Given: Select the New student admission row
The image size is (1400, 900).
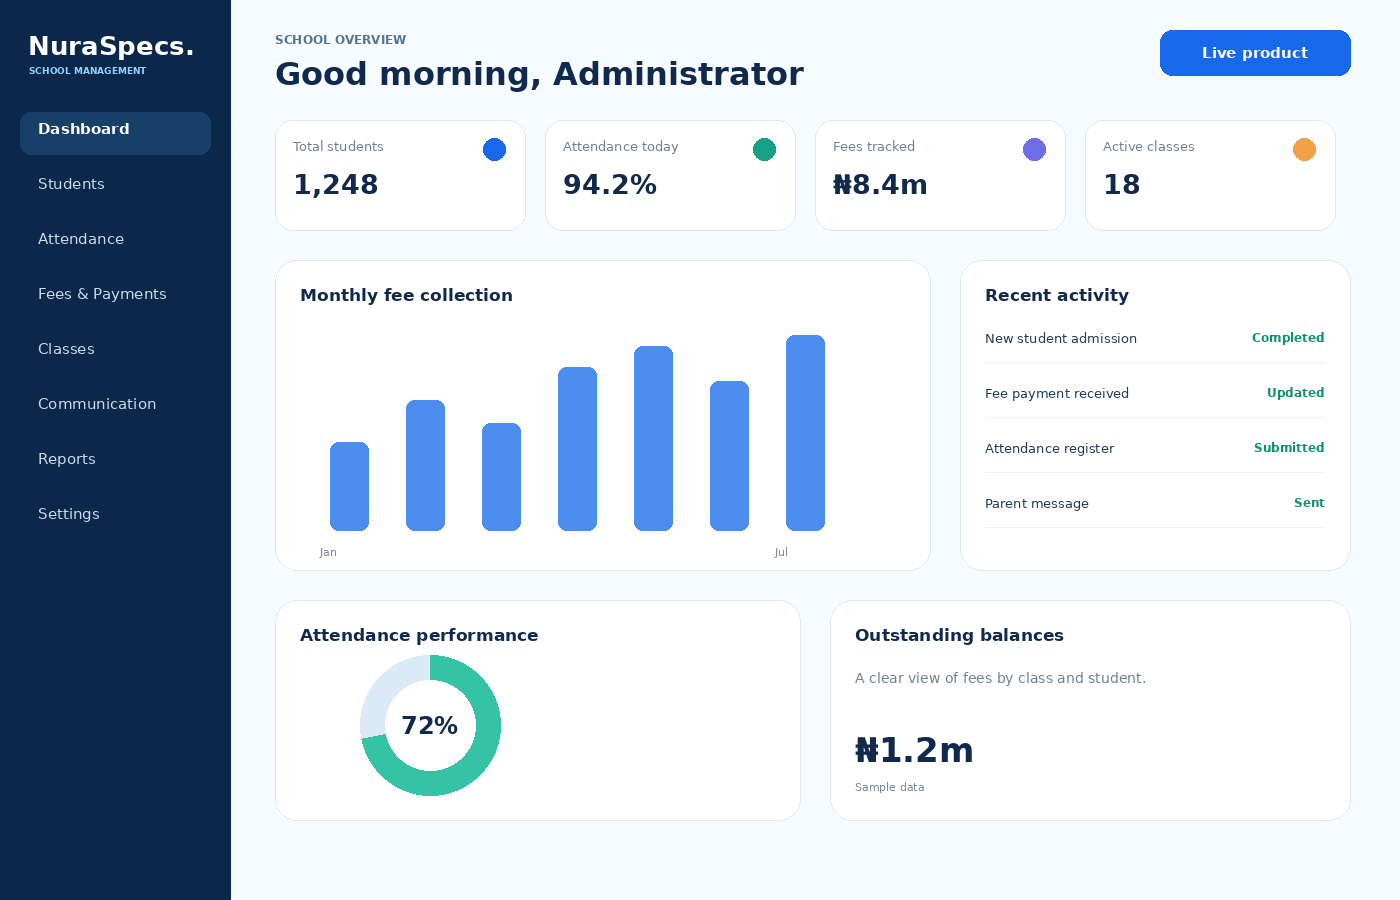Looking at the screenshot, I should point(1155,338).
